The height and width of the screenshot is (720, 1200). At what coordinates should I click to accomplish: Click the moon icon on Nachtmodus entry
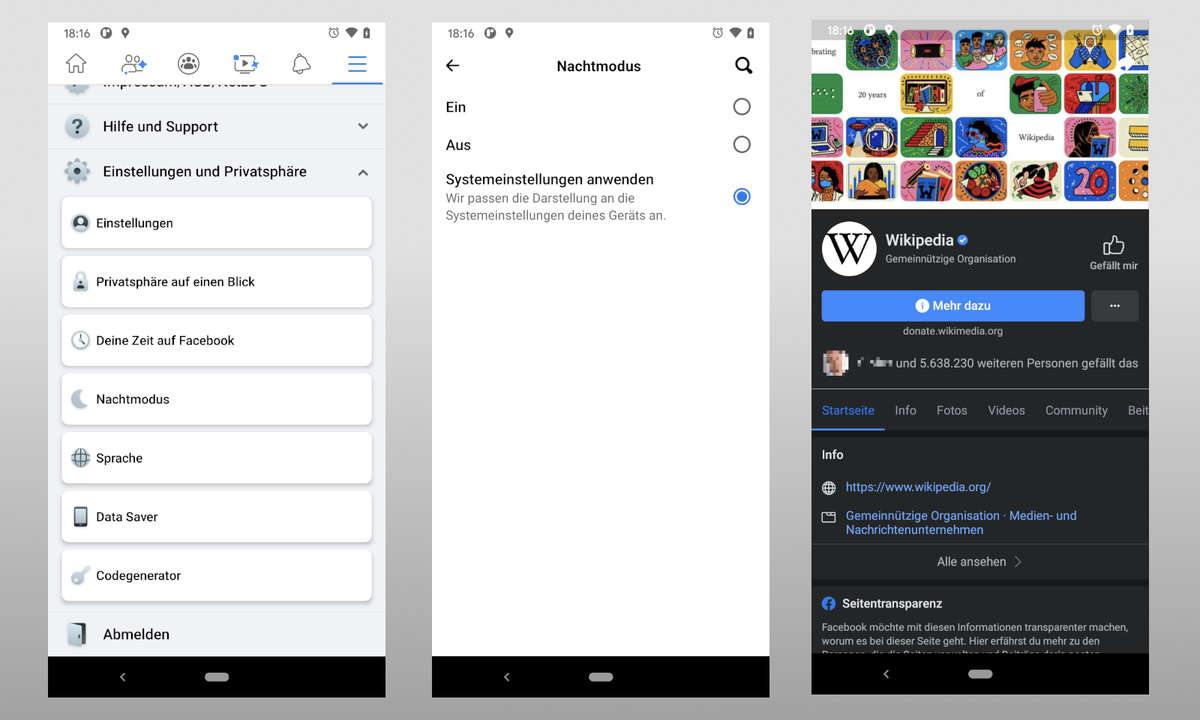(x=81, y=399)
